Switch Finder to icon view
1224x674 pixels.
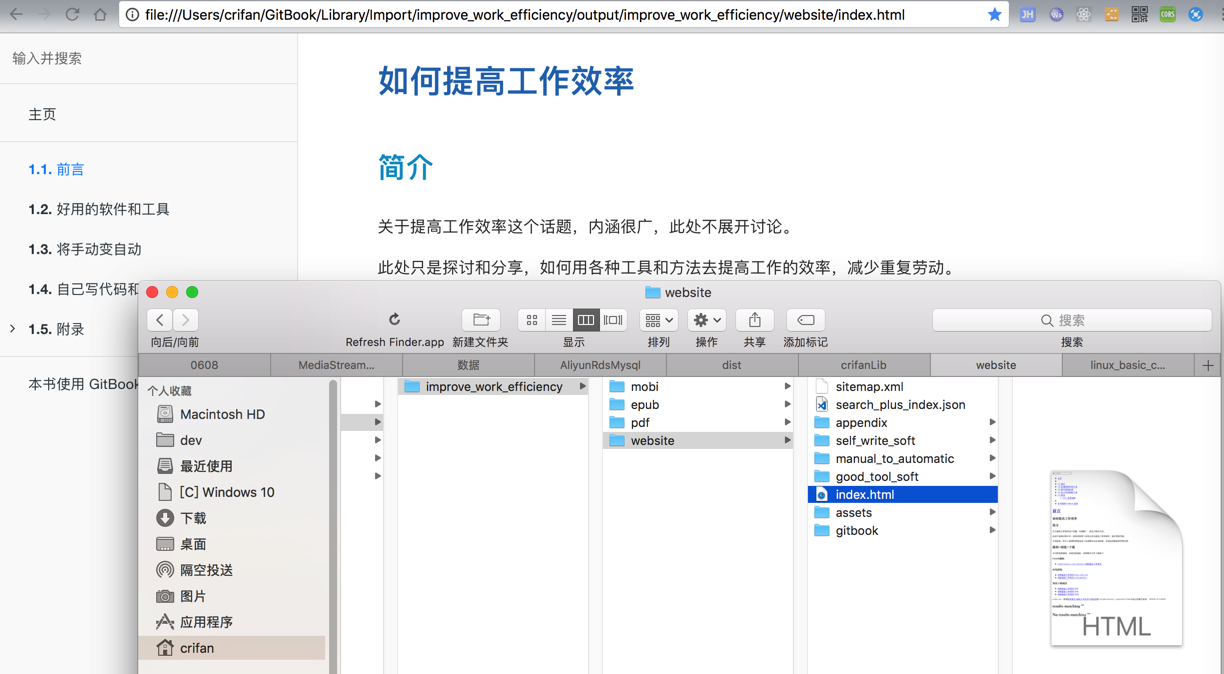click(x=532, y=320)
